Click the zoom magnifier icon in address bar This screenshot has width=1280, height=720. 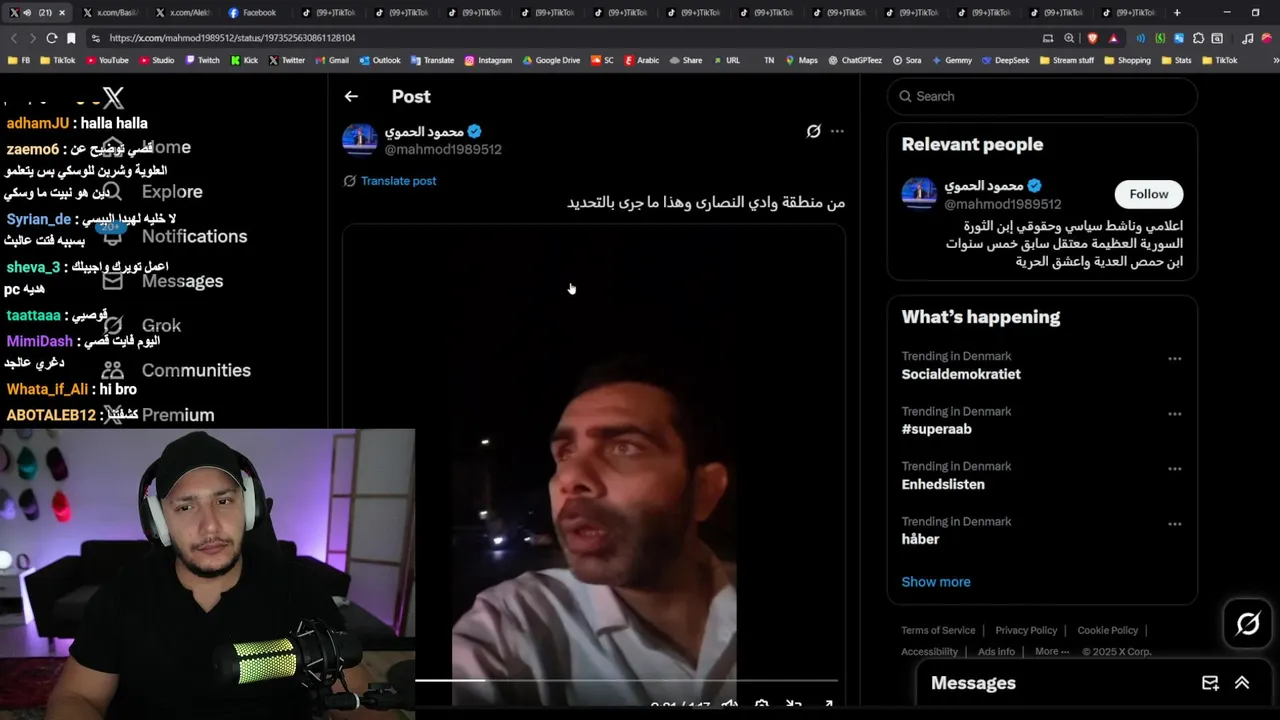pyautogui.click(x=1069, y=38)
